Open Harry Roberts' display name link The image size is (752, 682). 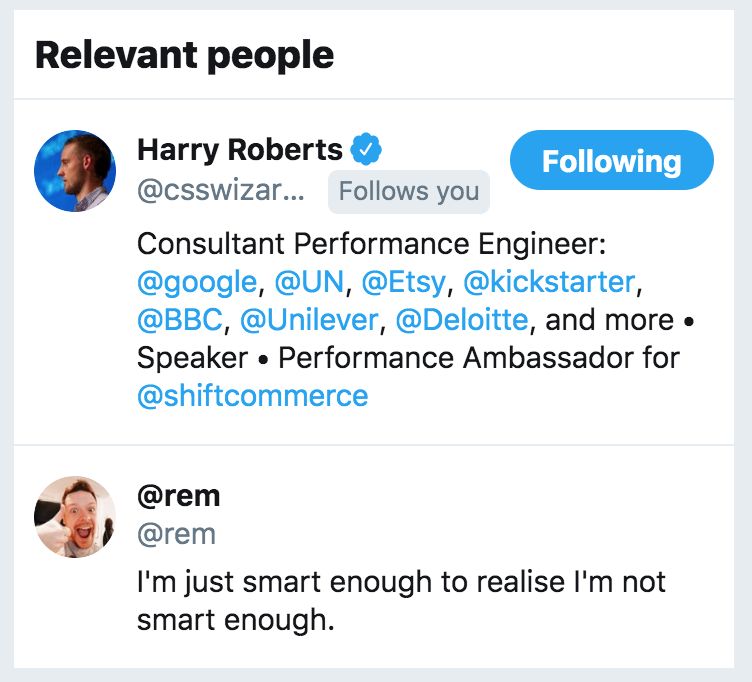[240, 150]
